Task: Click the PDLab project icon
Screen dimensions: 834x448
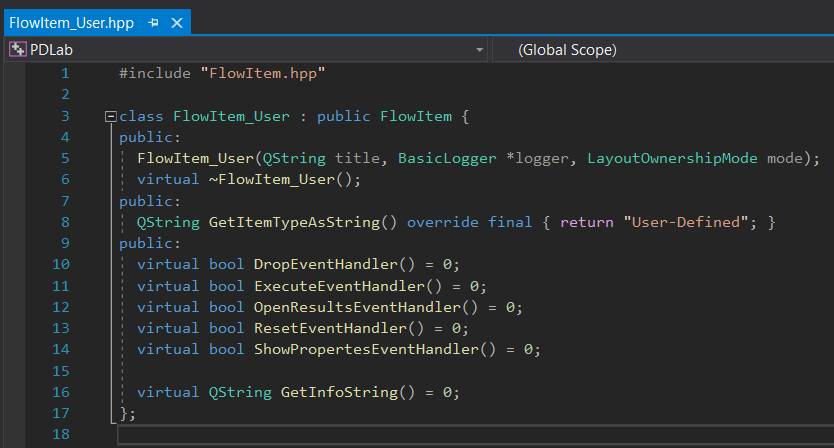Action: pyautogui.click(x=17, y=49)
